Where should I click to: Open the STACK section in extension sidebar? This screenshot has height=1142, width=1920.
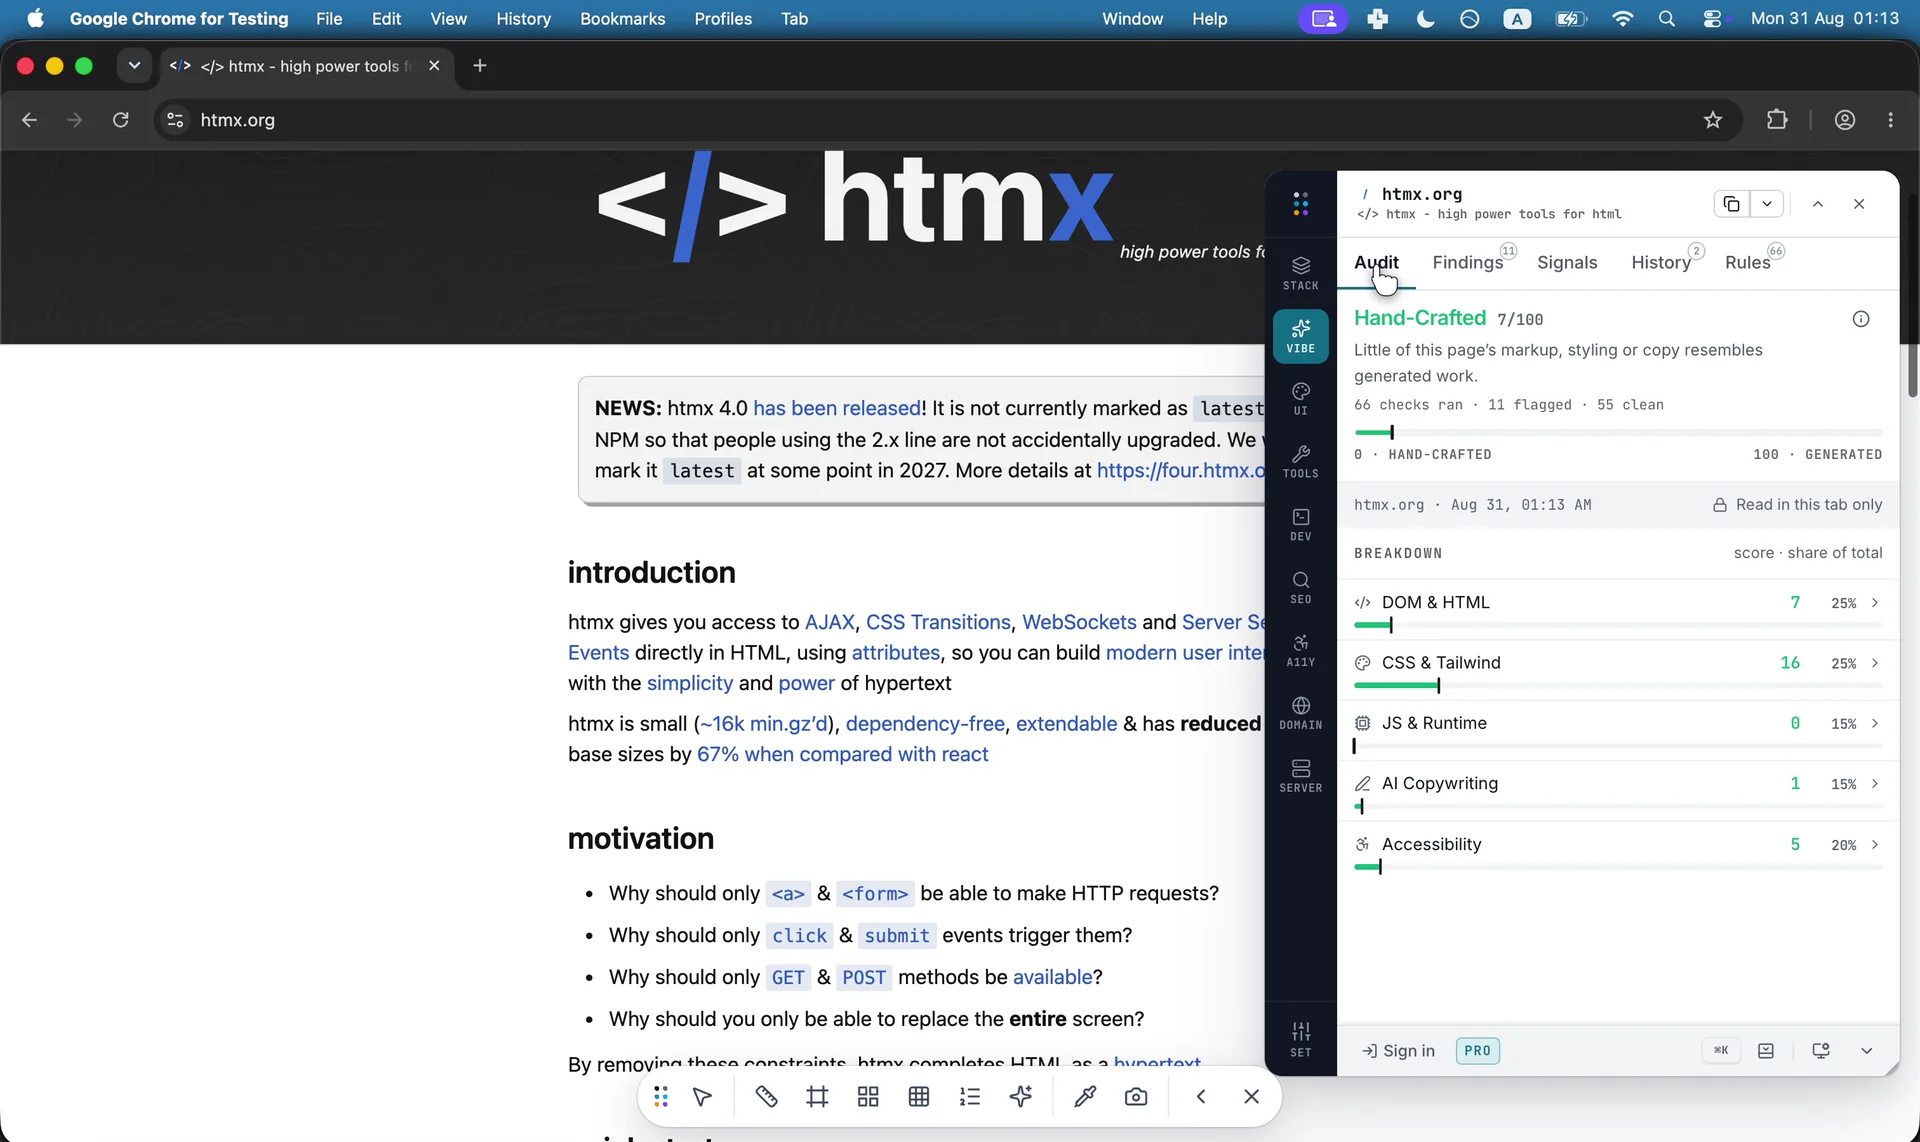point(1300,273)
